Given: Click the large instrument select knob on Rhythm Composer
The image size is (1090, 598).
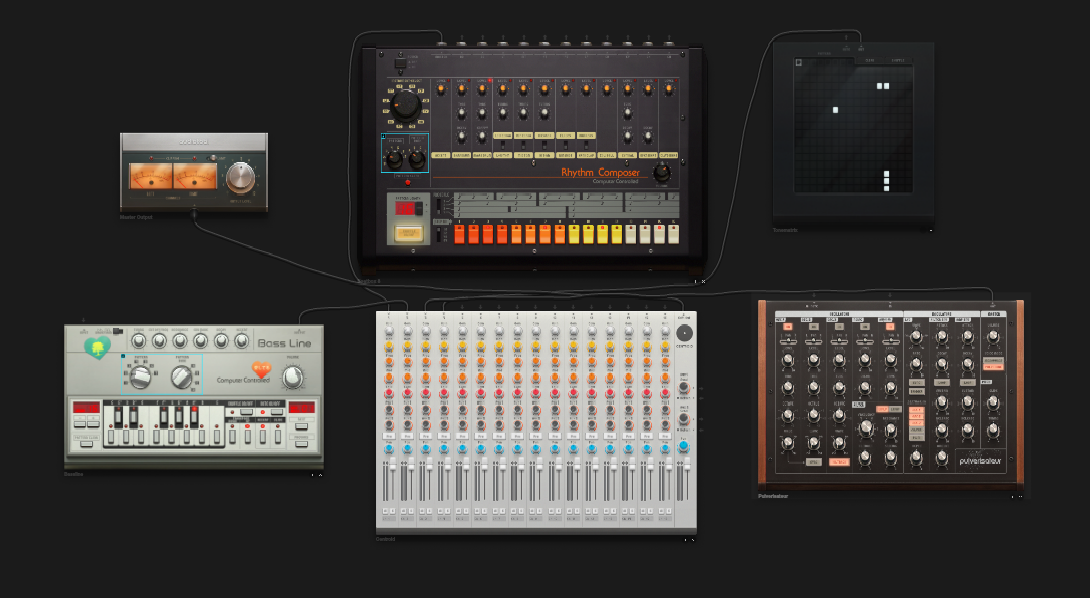Looking at the screenshot, I should pos(406,106).
